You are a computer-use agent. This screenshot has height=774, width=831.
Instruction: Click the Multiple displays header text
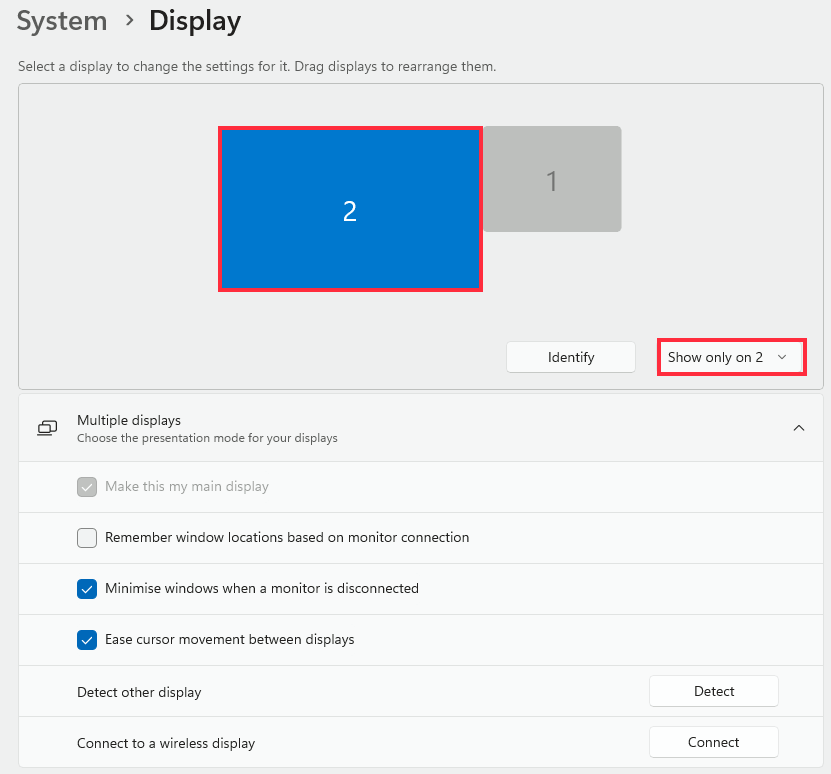tap(129, 420)
